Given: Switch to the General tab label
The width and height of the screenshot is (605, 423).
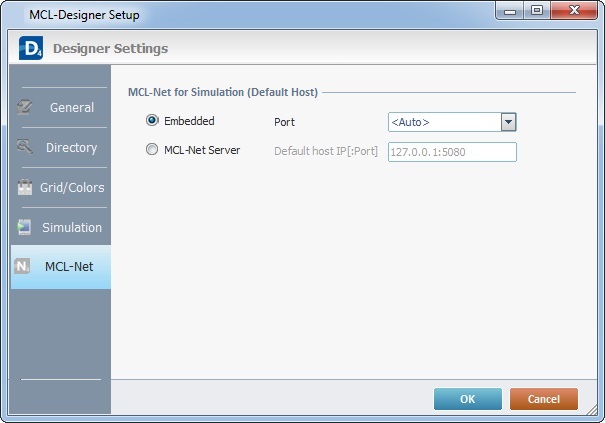Looking at the screenshot, I should click(72, 107).
